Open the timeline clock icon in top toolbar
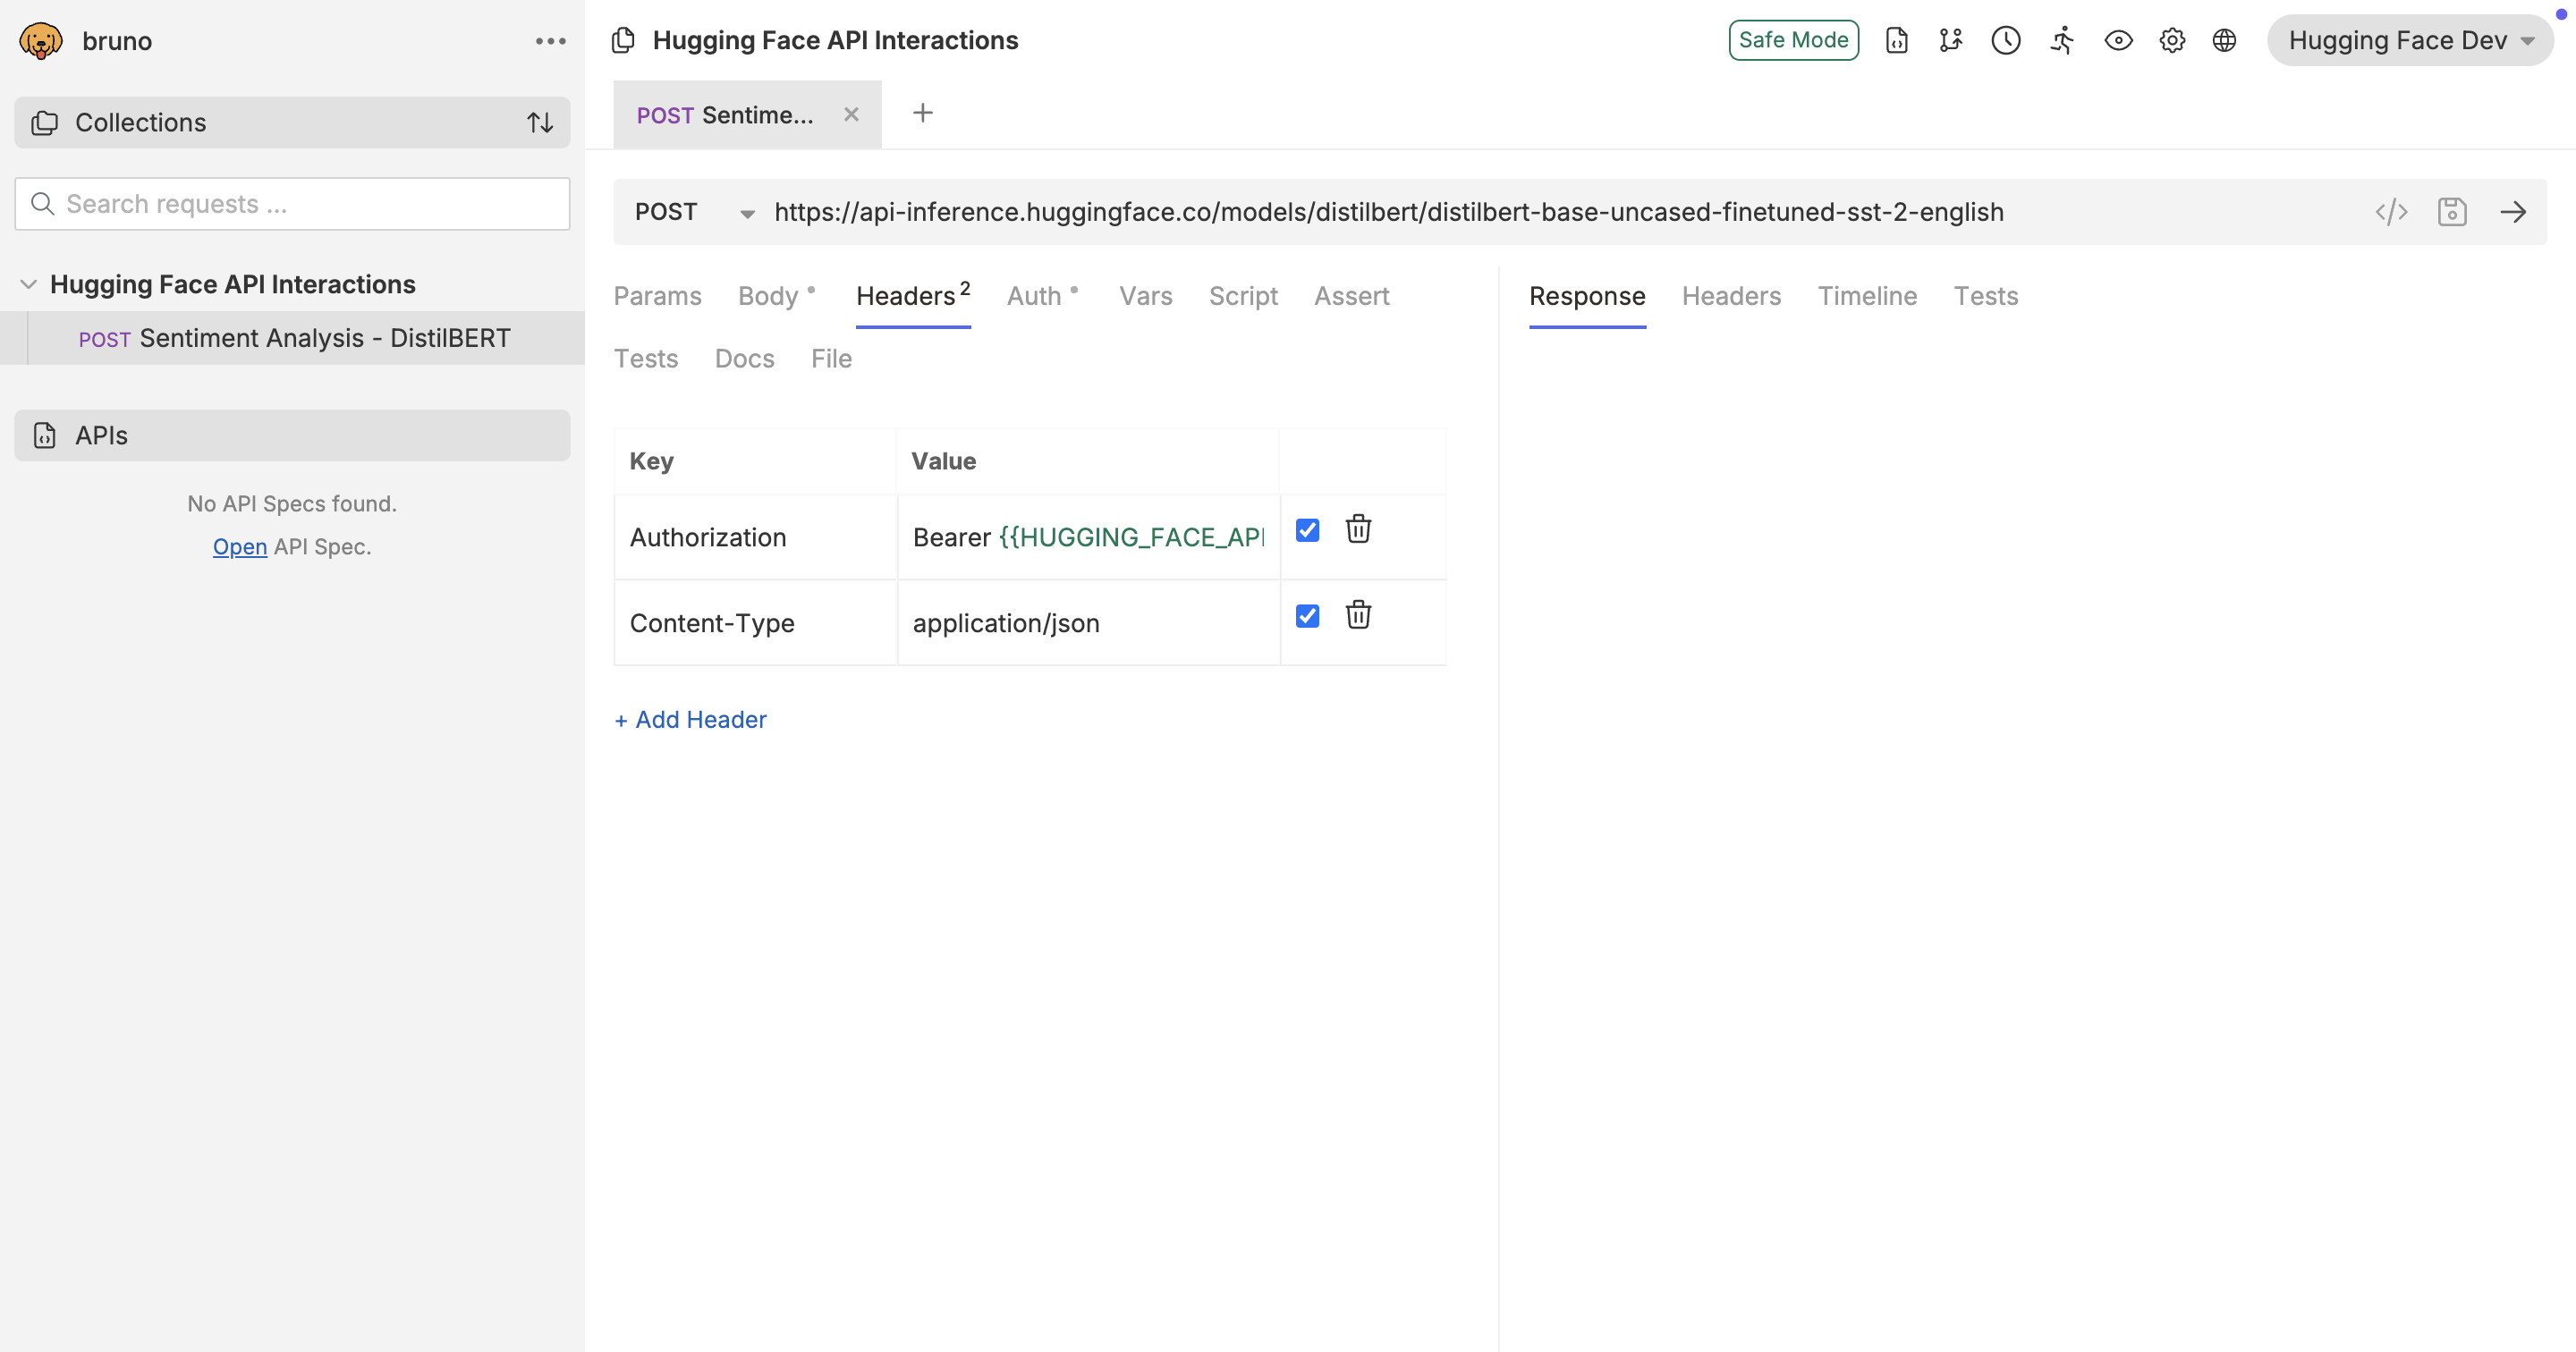Screen dimensions: 2576x1352 (2006, 41)
